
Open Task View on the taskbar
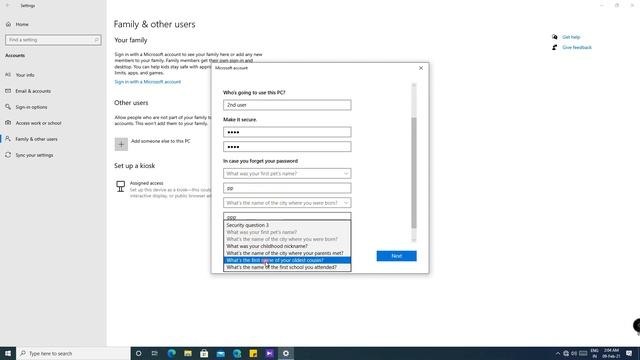point(155,353)
